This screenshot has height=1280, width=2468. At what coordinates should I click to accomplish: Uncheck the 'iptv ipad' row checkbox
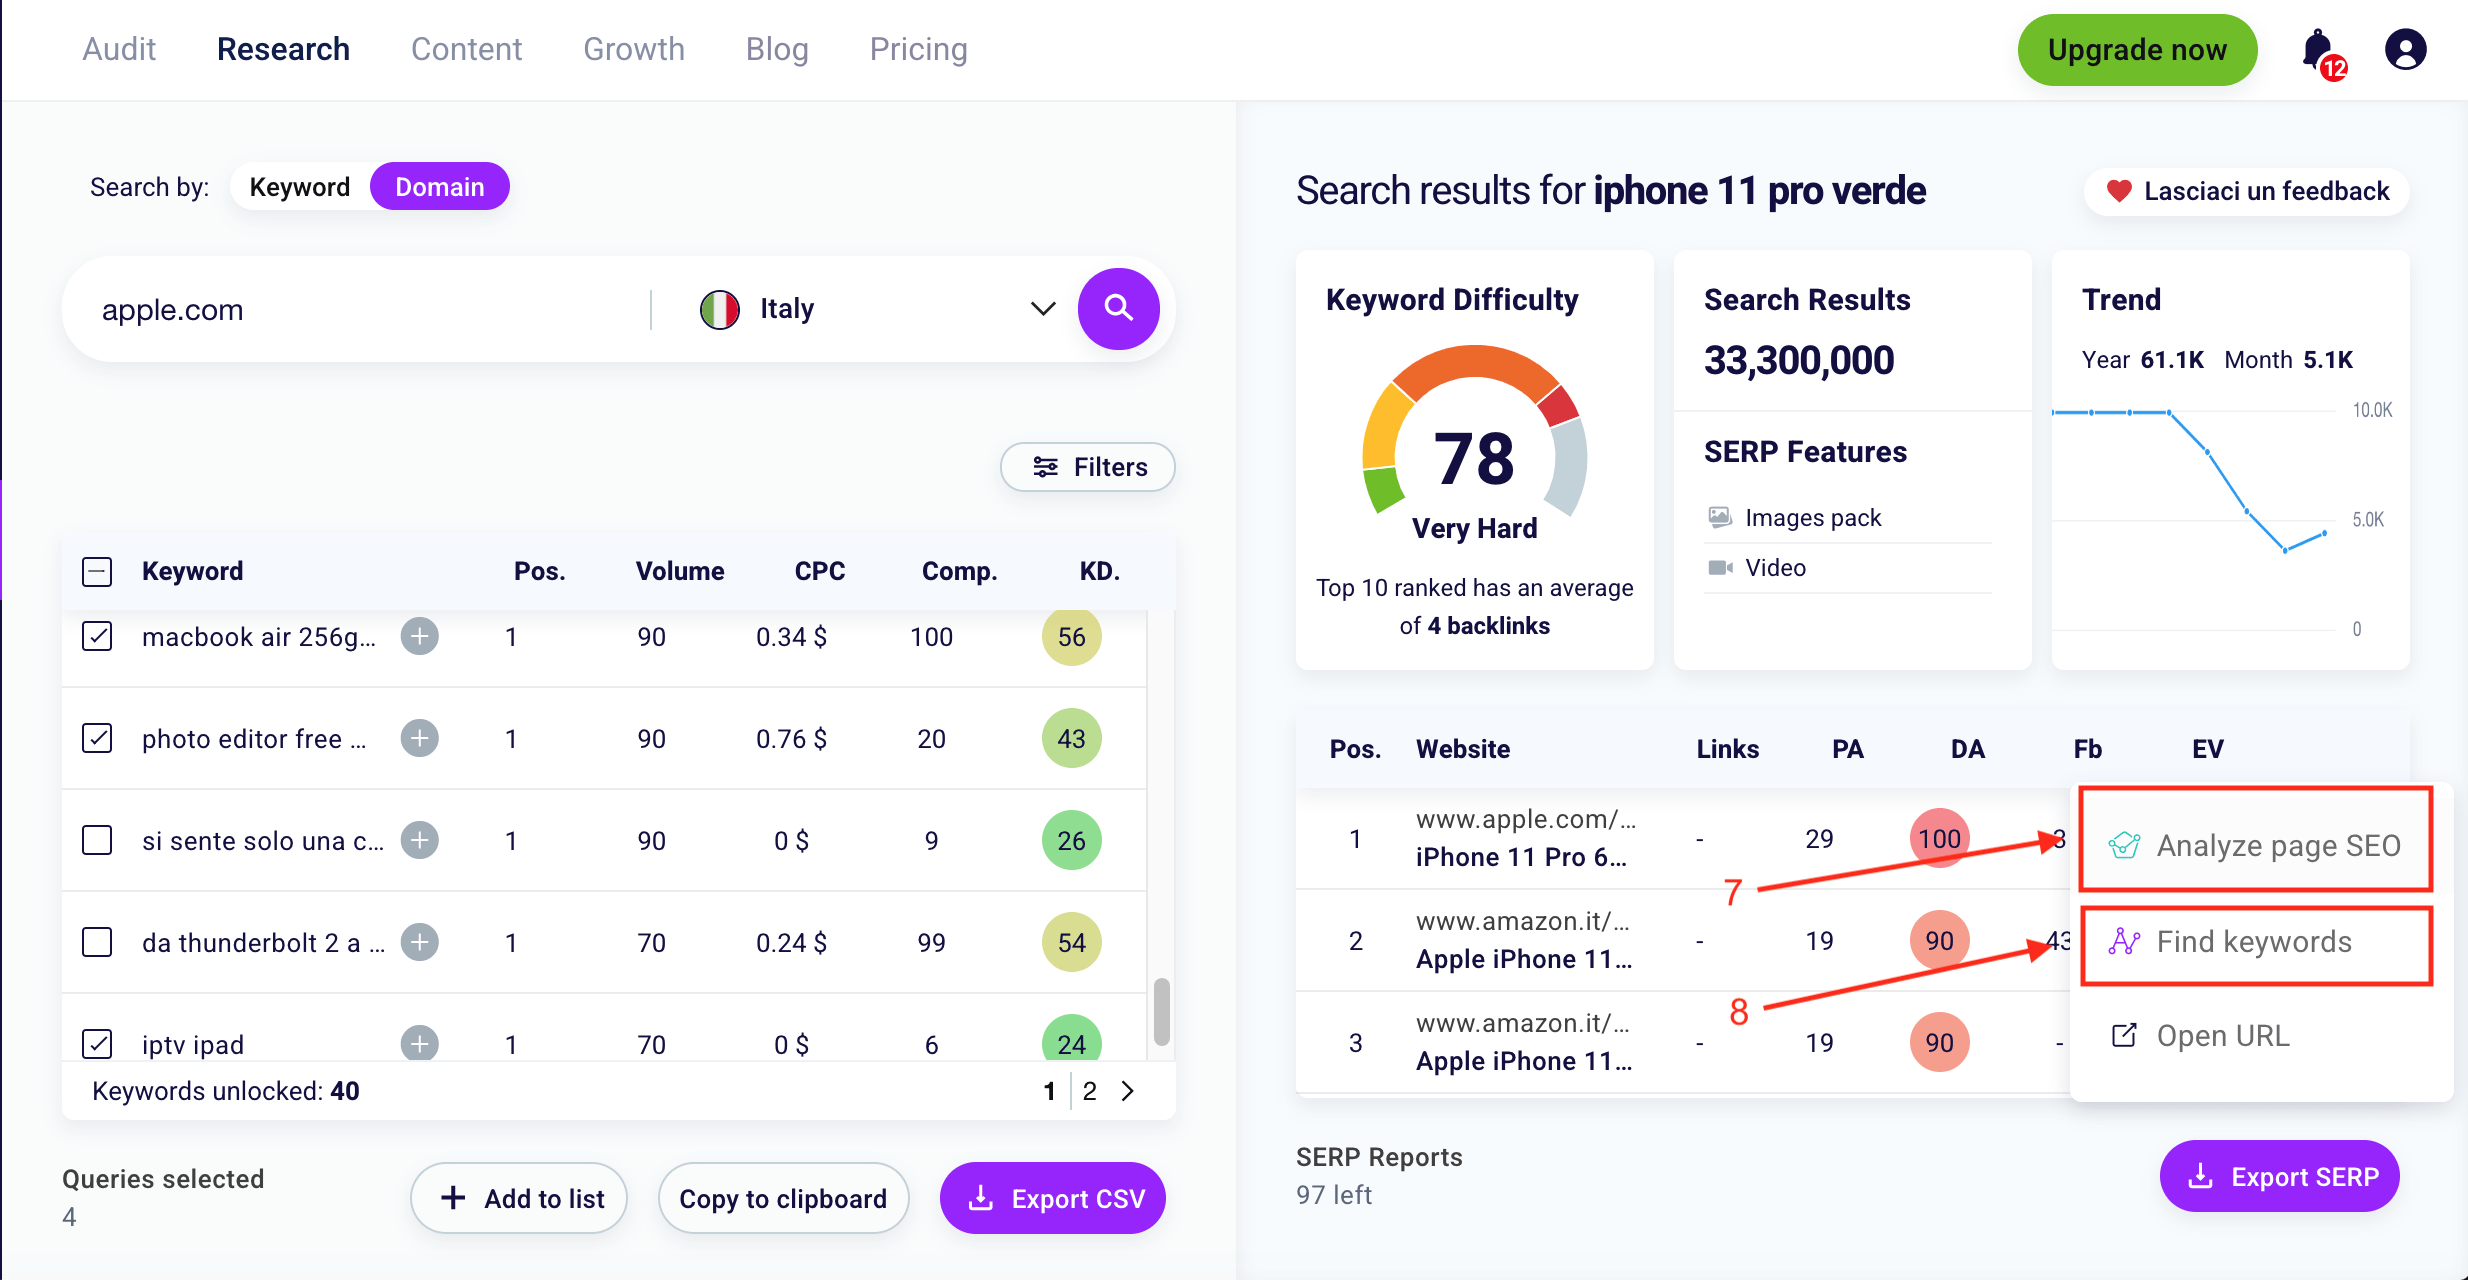pyautogui.click(x=97, y=1043)
